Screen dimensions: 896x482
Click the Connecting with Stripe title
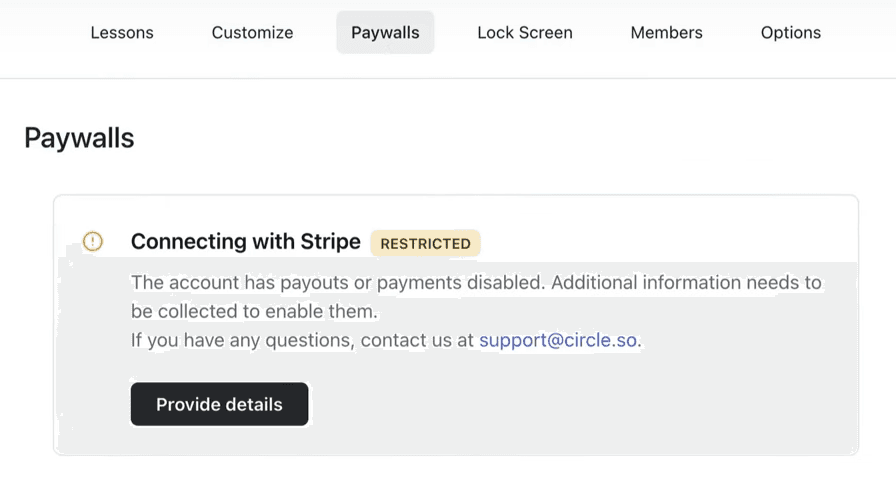tap(245, 241)
